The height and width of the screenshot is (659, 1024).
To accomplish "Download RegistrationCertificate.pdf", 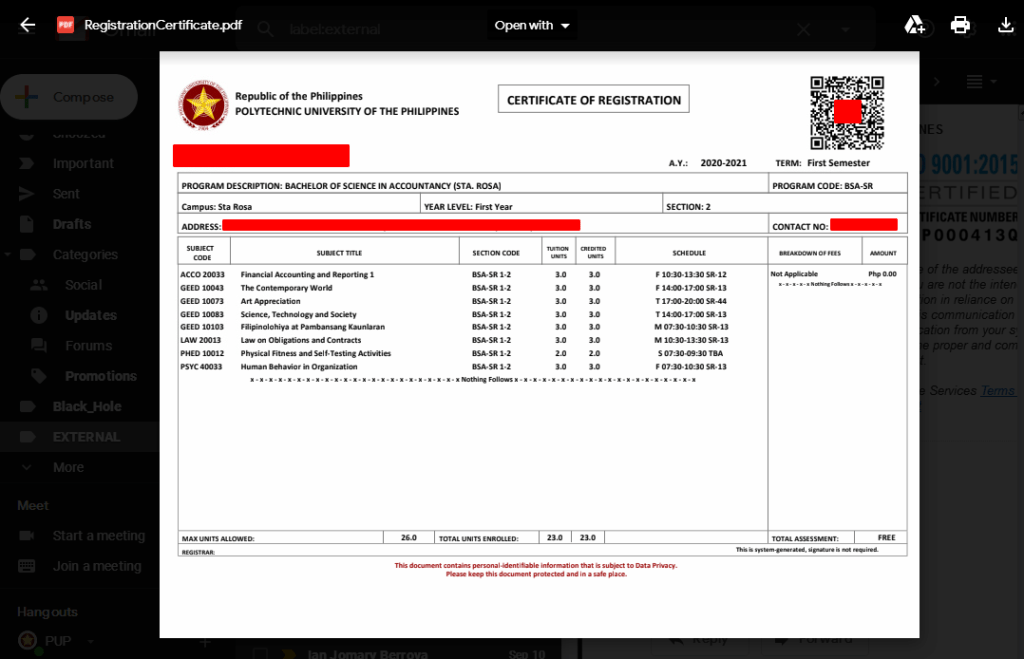I will point(1005,25).
